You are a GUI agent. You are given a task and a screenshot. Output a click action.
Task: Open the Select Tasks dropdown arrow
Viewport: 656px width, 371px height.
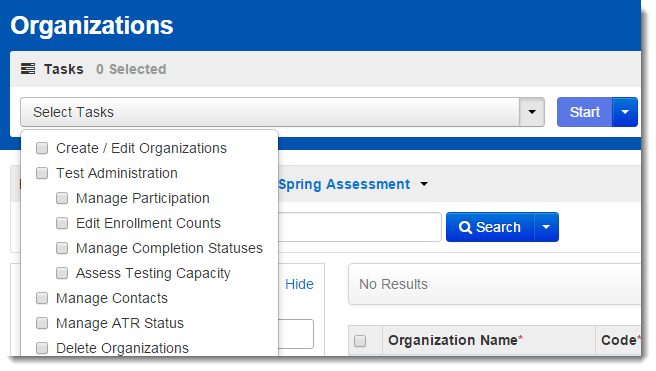532,112
